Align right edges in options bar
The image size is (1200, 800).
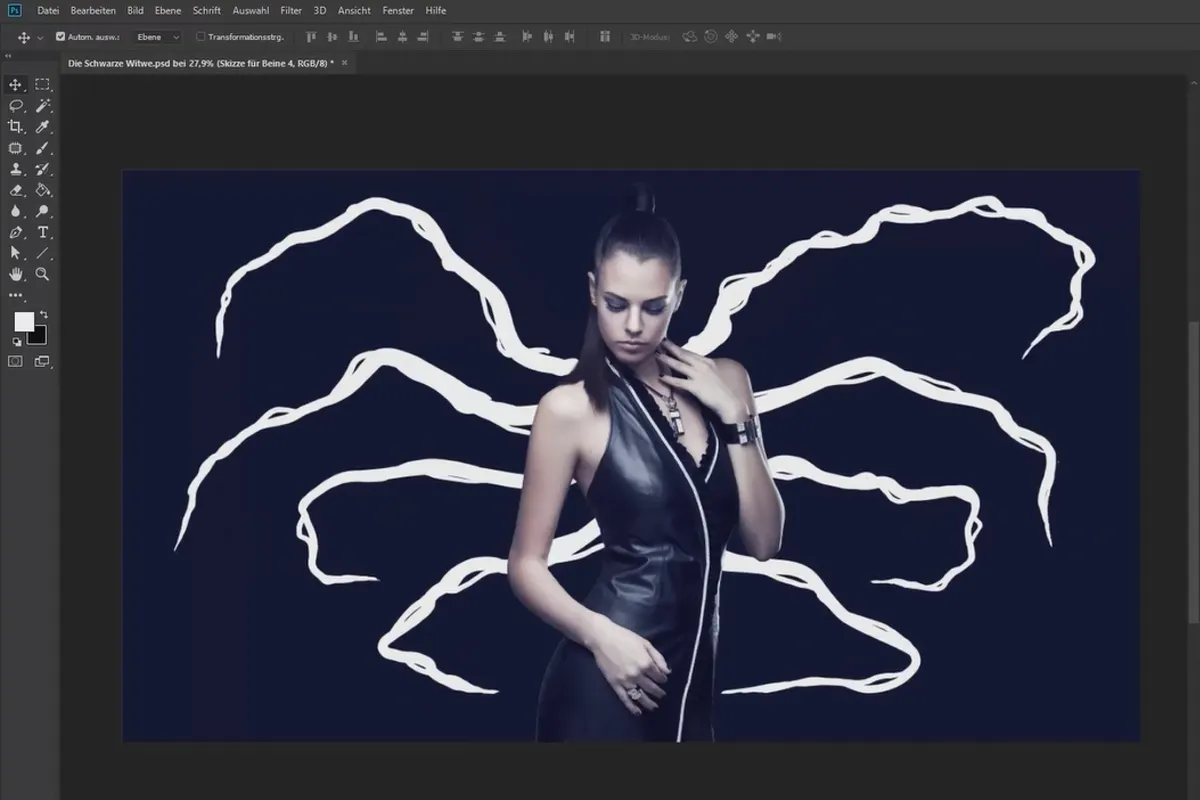[x=421, y=37]
